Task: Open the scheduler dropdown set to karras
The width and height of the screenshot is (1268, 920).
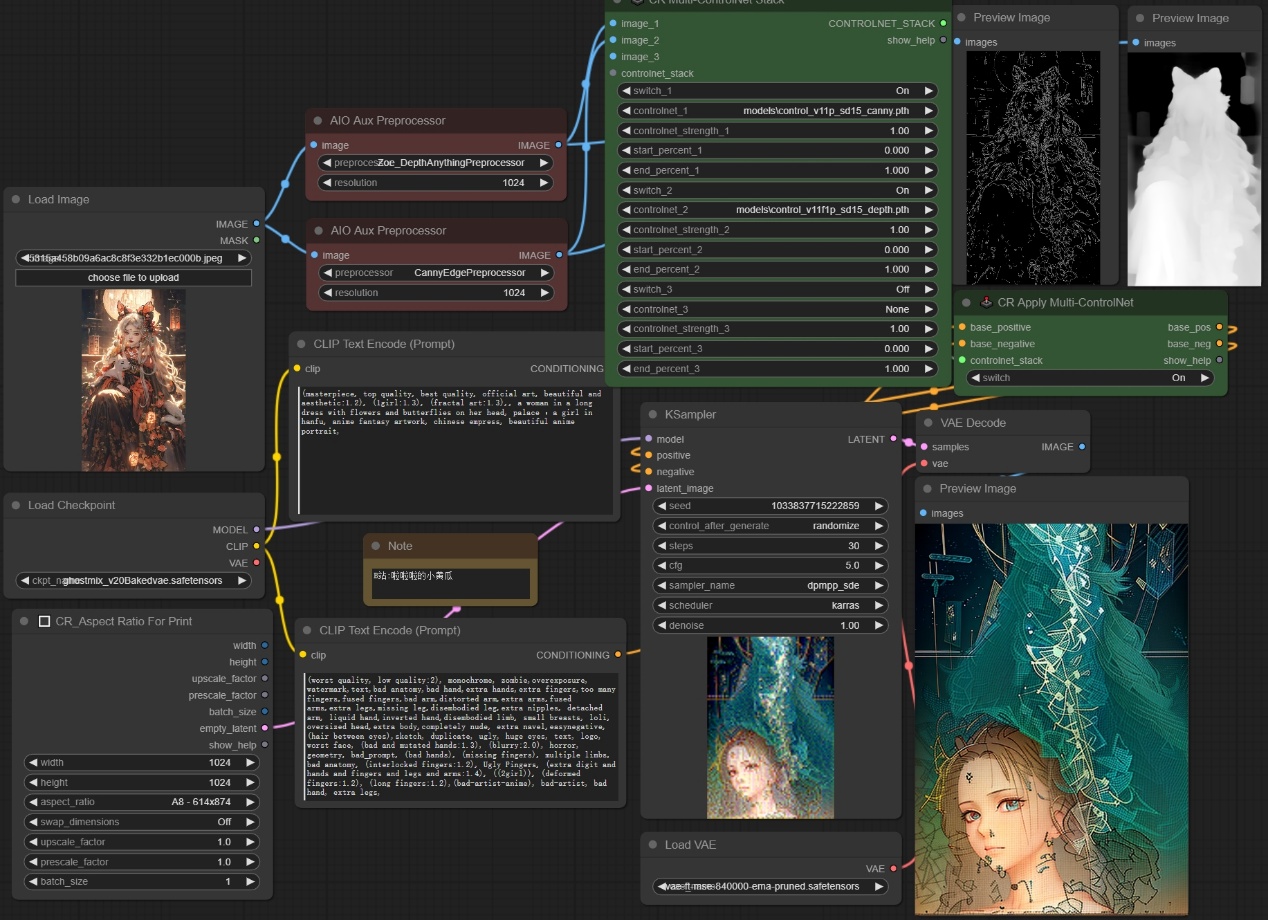Action: (769, 606)
